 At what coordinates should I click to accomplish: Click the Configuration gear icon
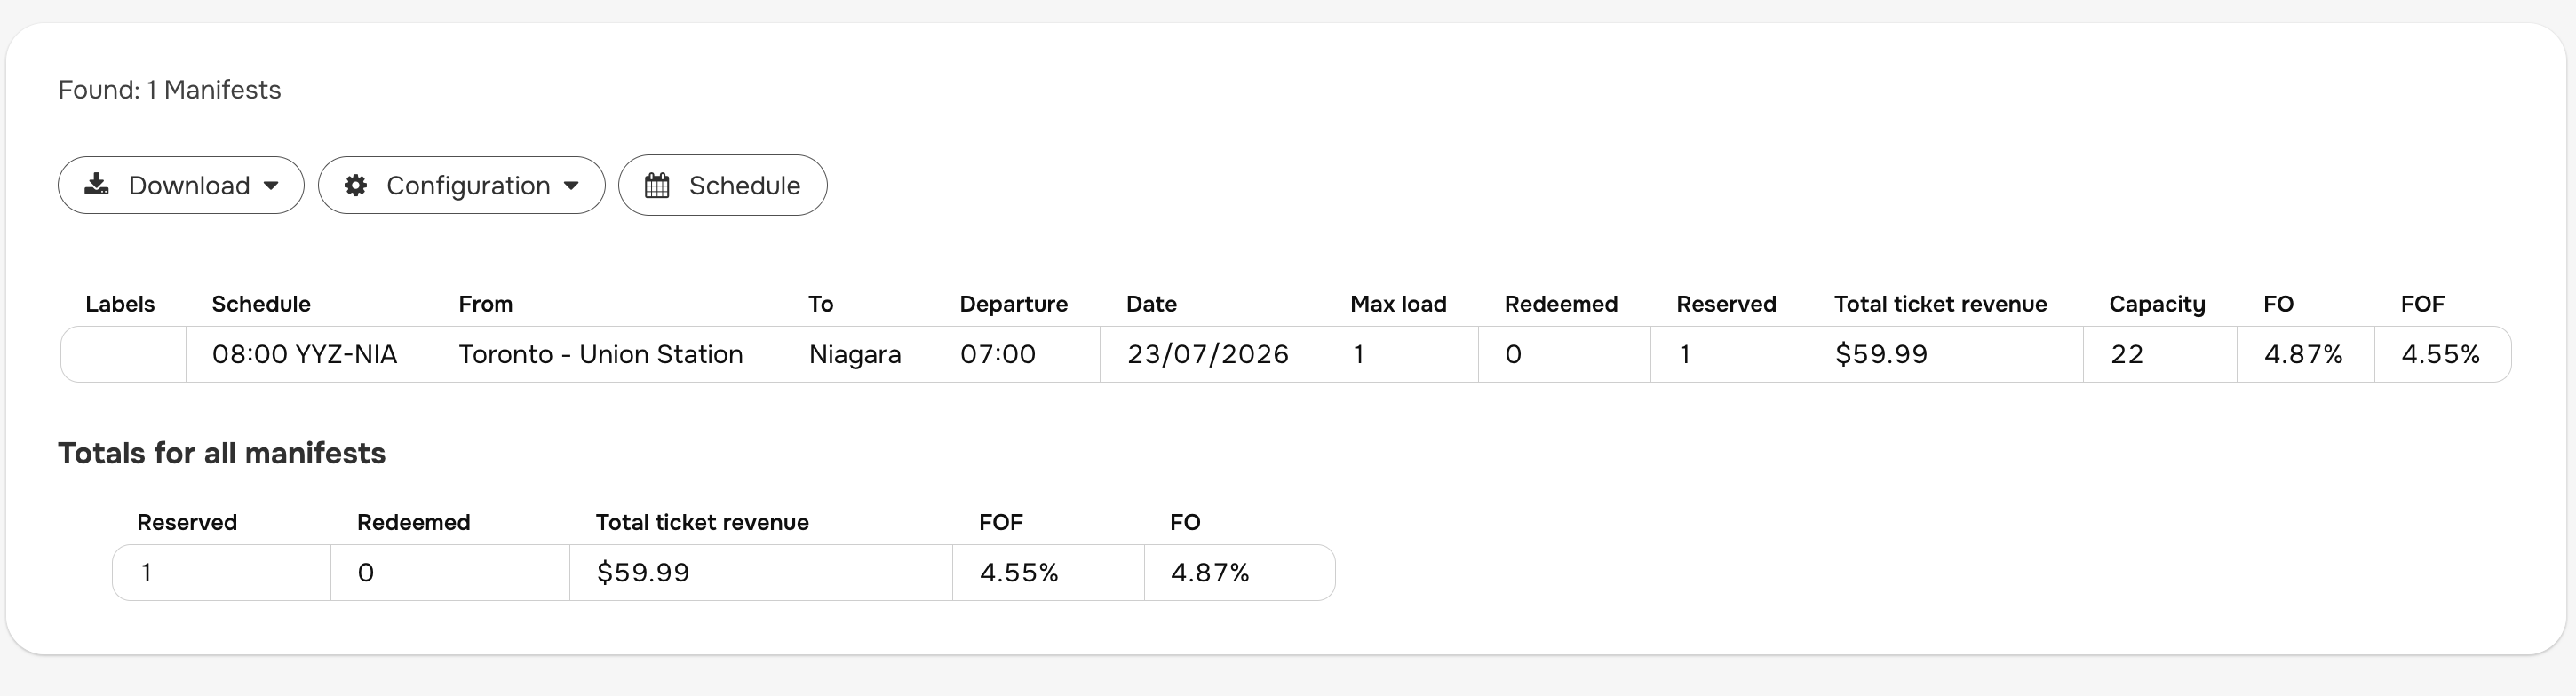click(355, 186)
